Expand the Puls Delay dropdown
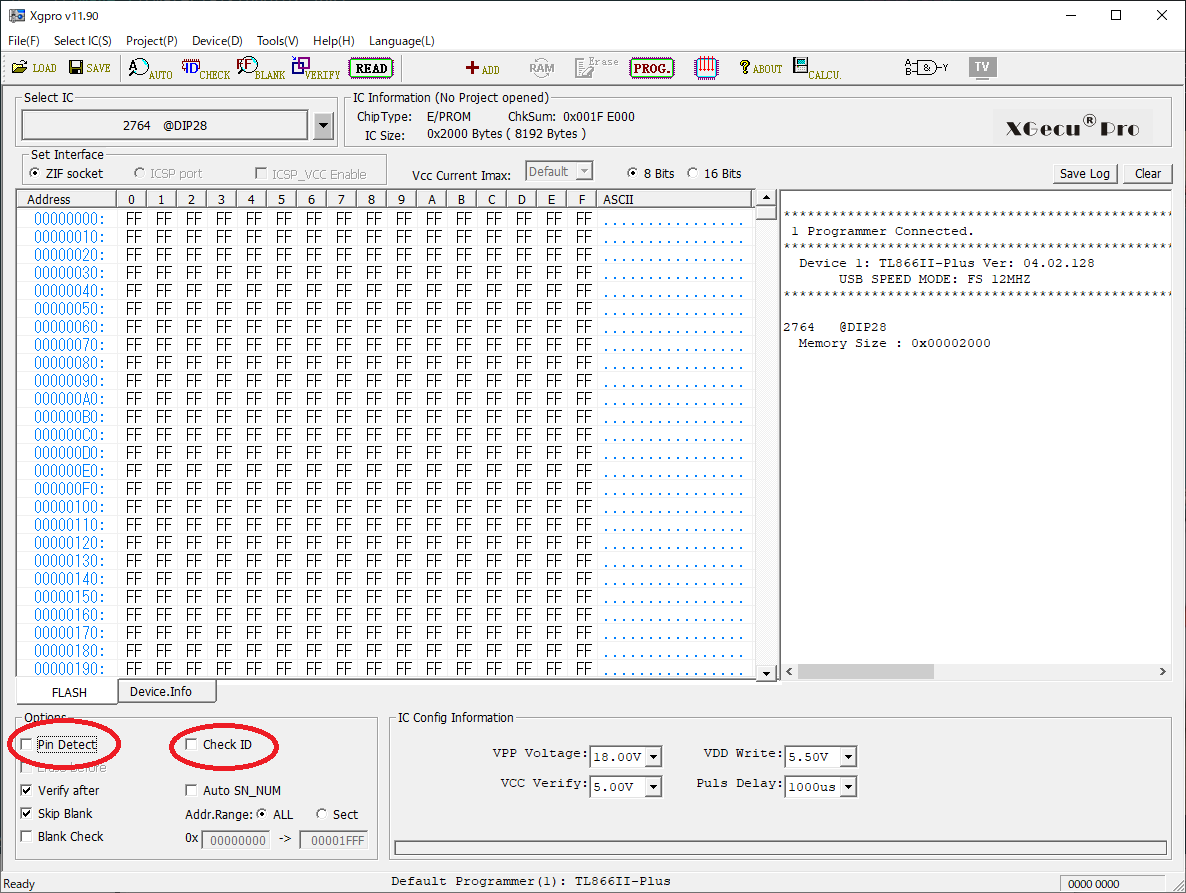This screenshot has width=1186, height=893. pos(849,786)
